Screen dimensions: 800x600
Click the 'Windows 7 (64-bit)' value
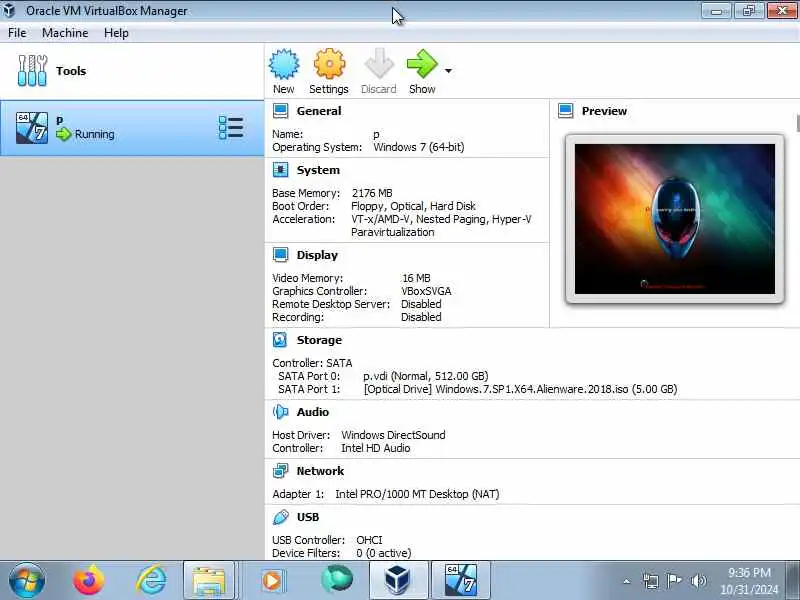click(x=418, y=147)
